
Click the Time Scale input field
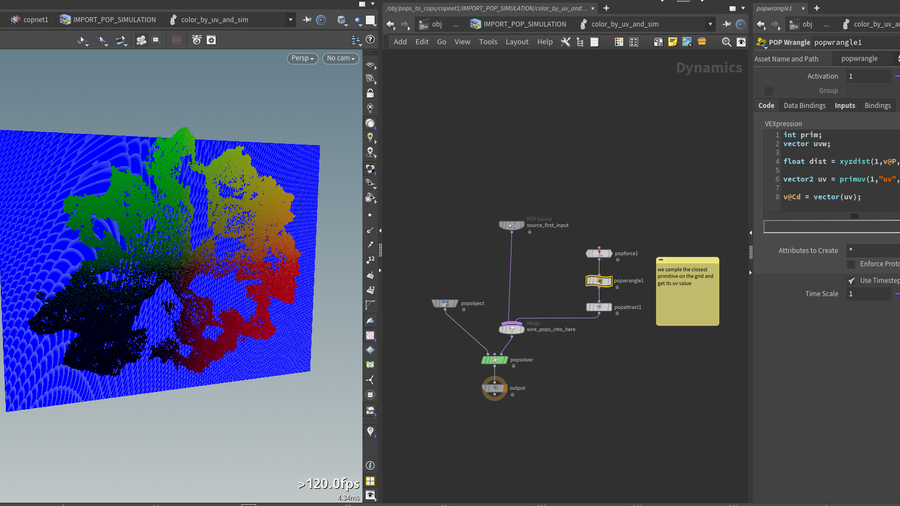tap(867, 294)
